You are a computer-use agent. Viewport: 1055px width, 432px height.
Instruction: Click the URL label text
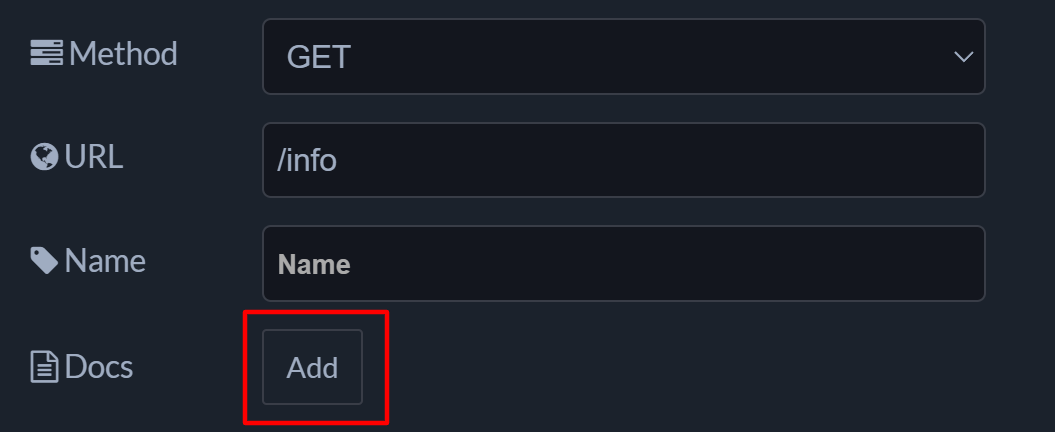tap(94, 157)
